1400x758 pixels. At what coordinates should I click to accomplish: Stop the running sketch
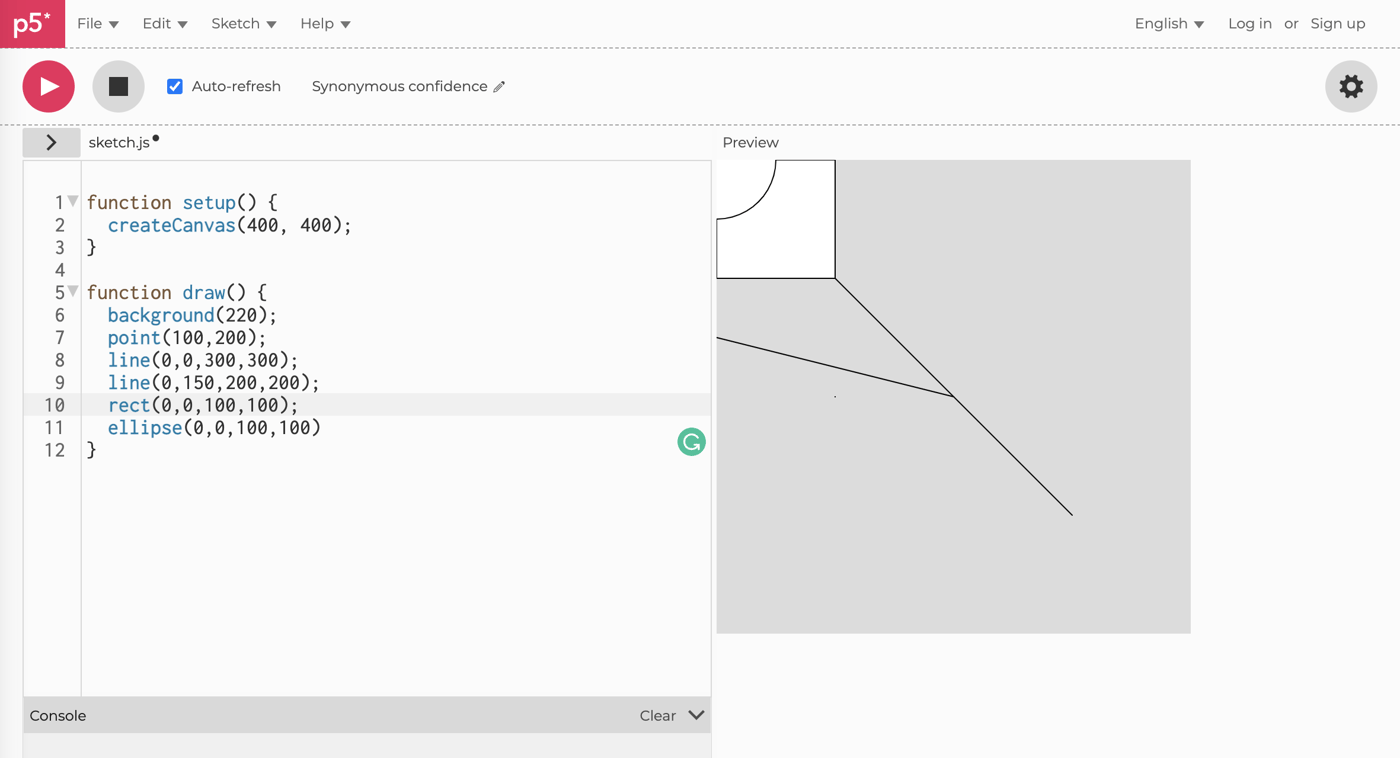click(118, 86)
